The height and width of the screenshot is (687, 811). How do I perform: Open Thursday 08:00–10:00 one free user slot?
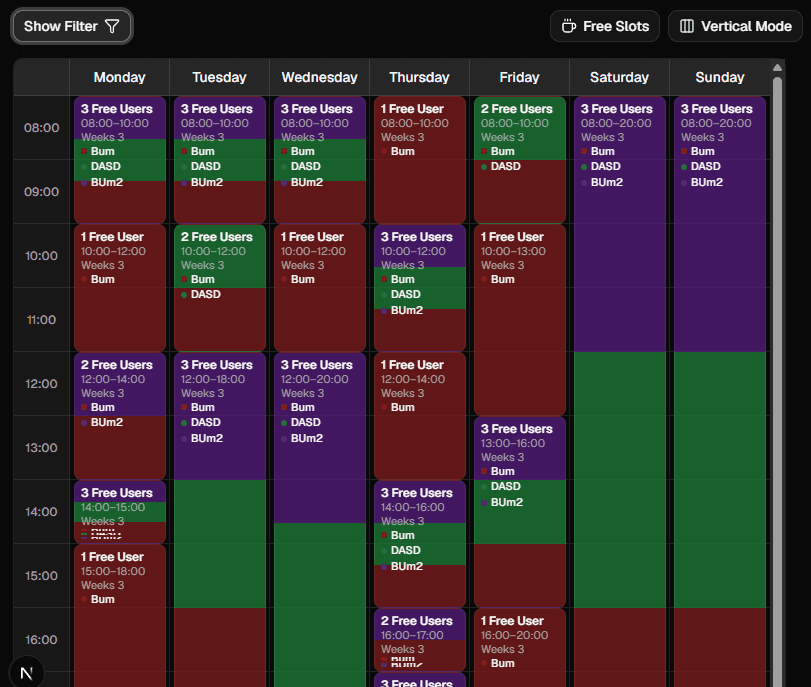pyautogui.click(x=420, y=160)
